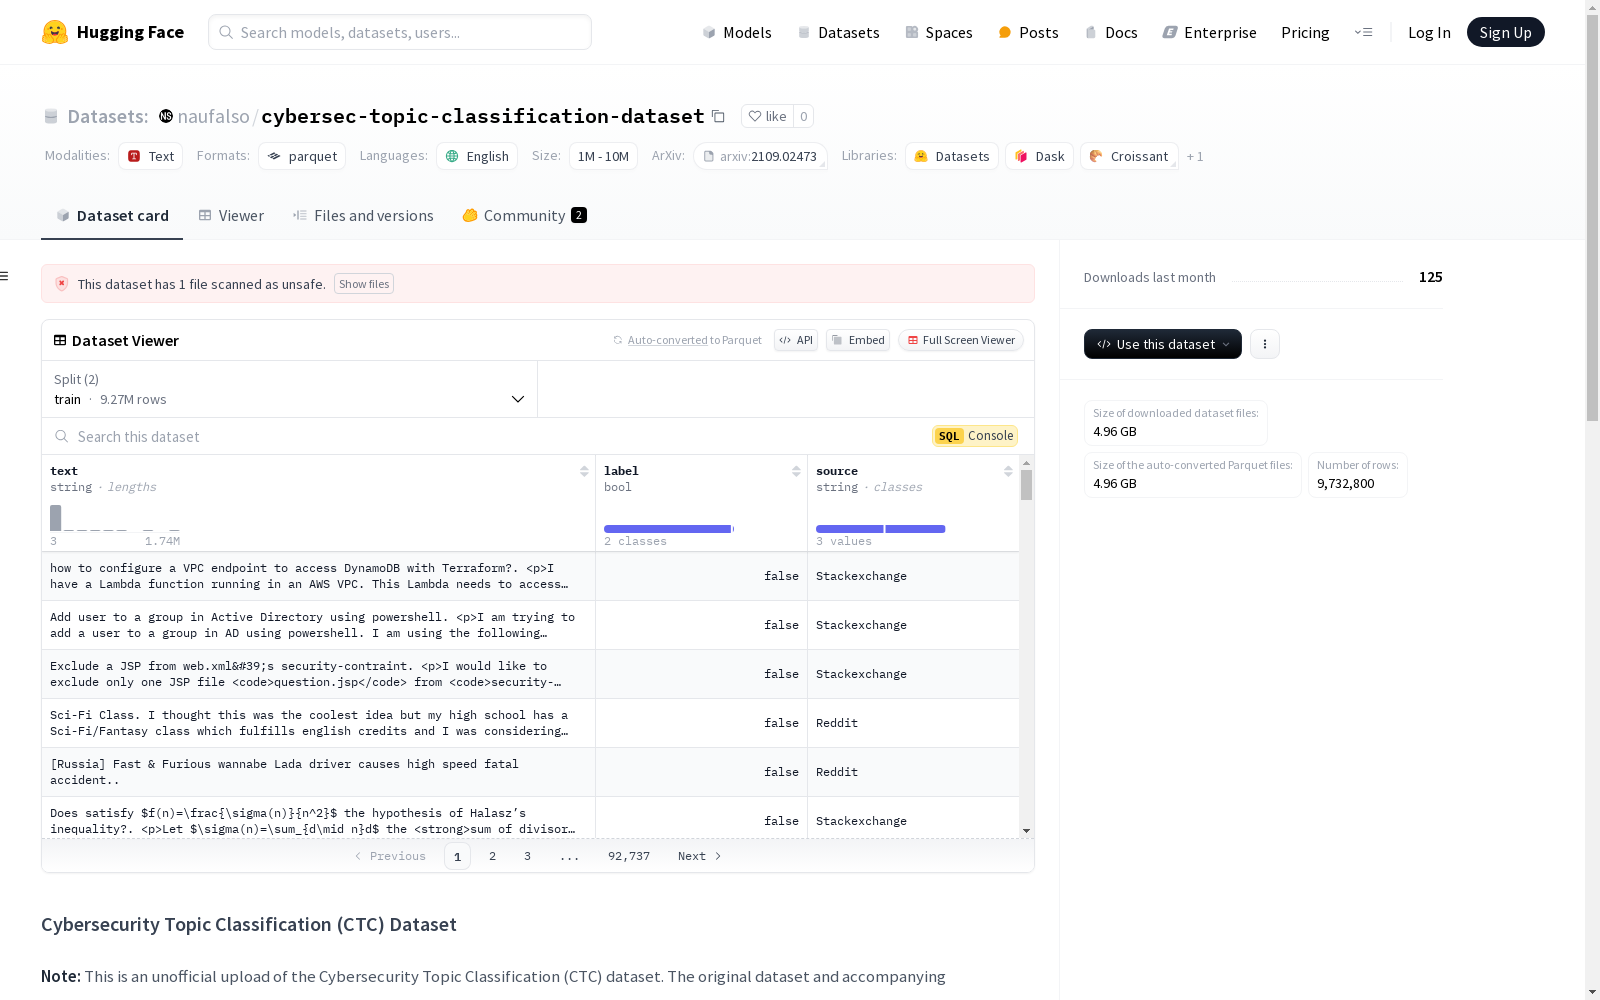
Task: Click the cybersec-topic-classification-dataset title
Action: (482, 116)
